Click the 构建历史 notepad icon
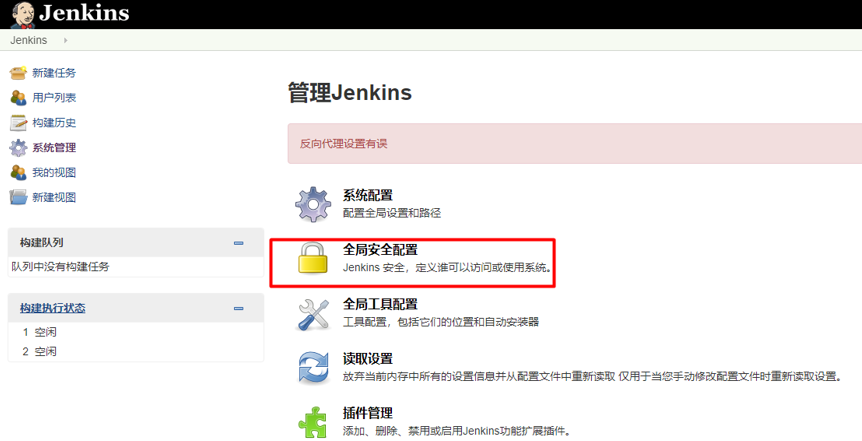 (x=18, y=123)
